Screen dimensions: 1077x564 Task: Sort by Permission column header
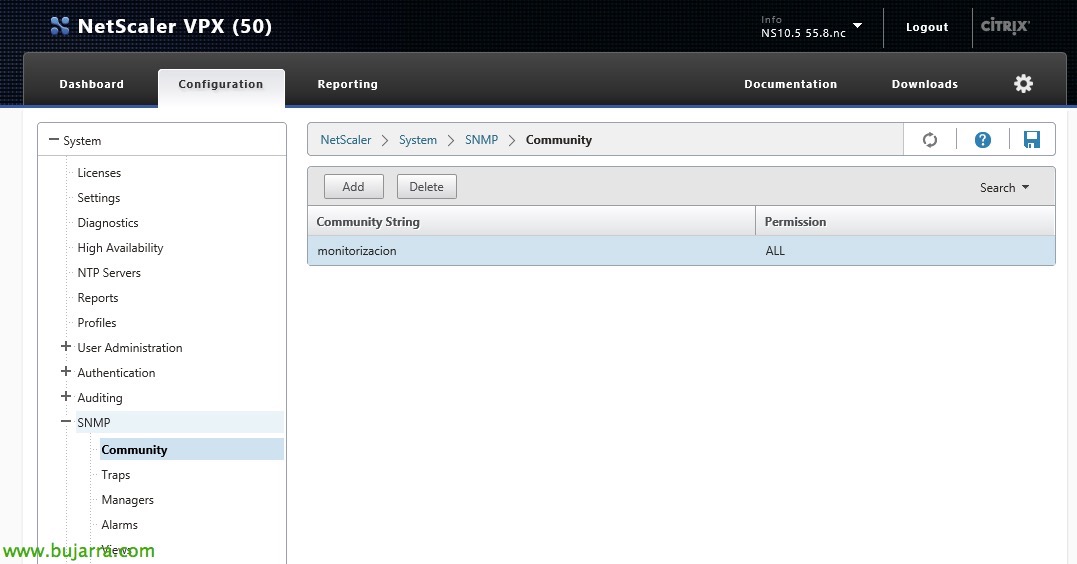coord(905,221)
